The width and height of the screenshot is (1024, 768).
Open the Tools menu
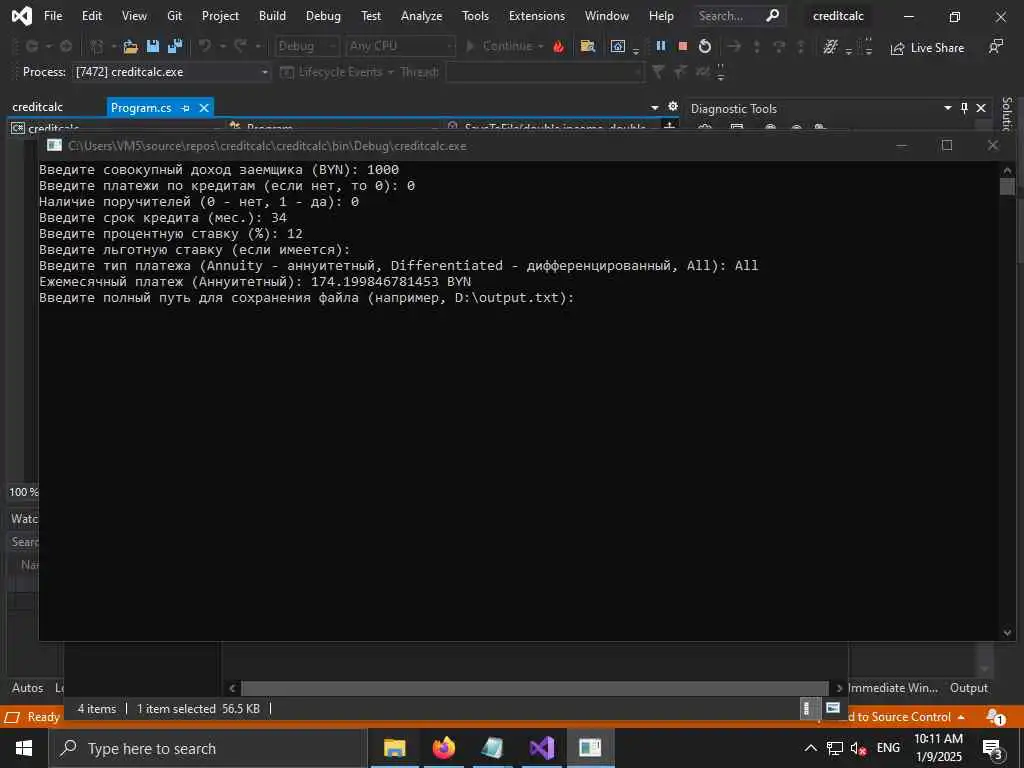pyautogui.click(x=475, y=16)
